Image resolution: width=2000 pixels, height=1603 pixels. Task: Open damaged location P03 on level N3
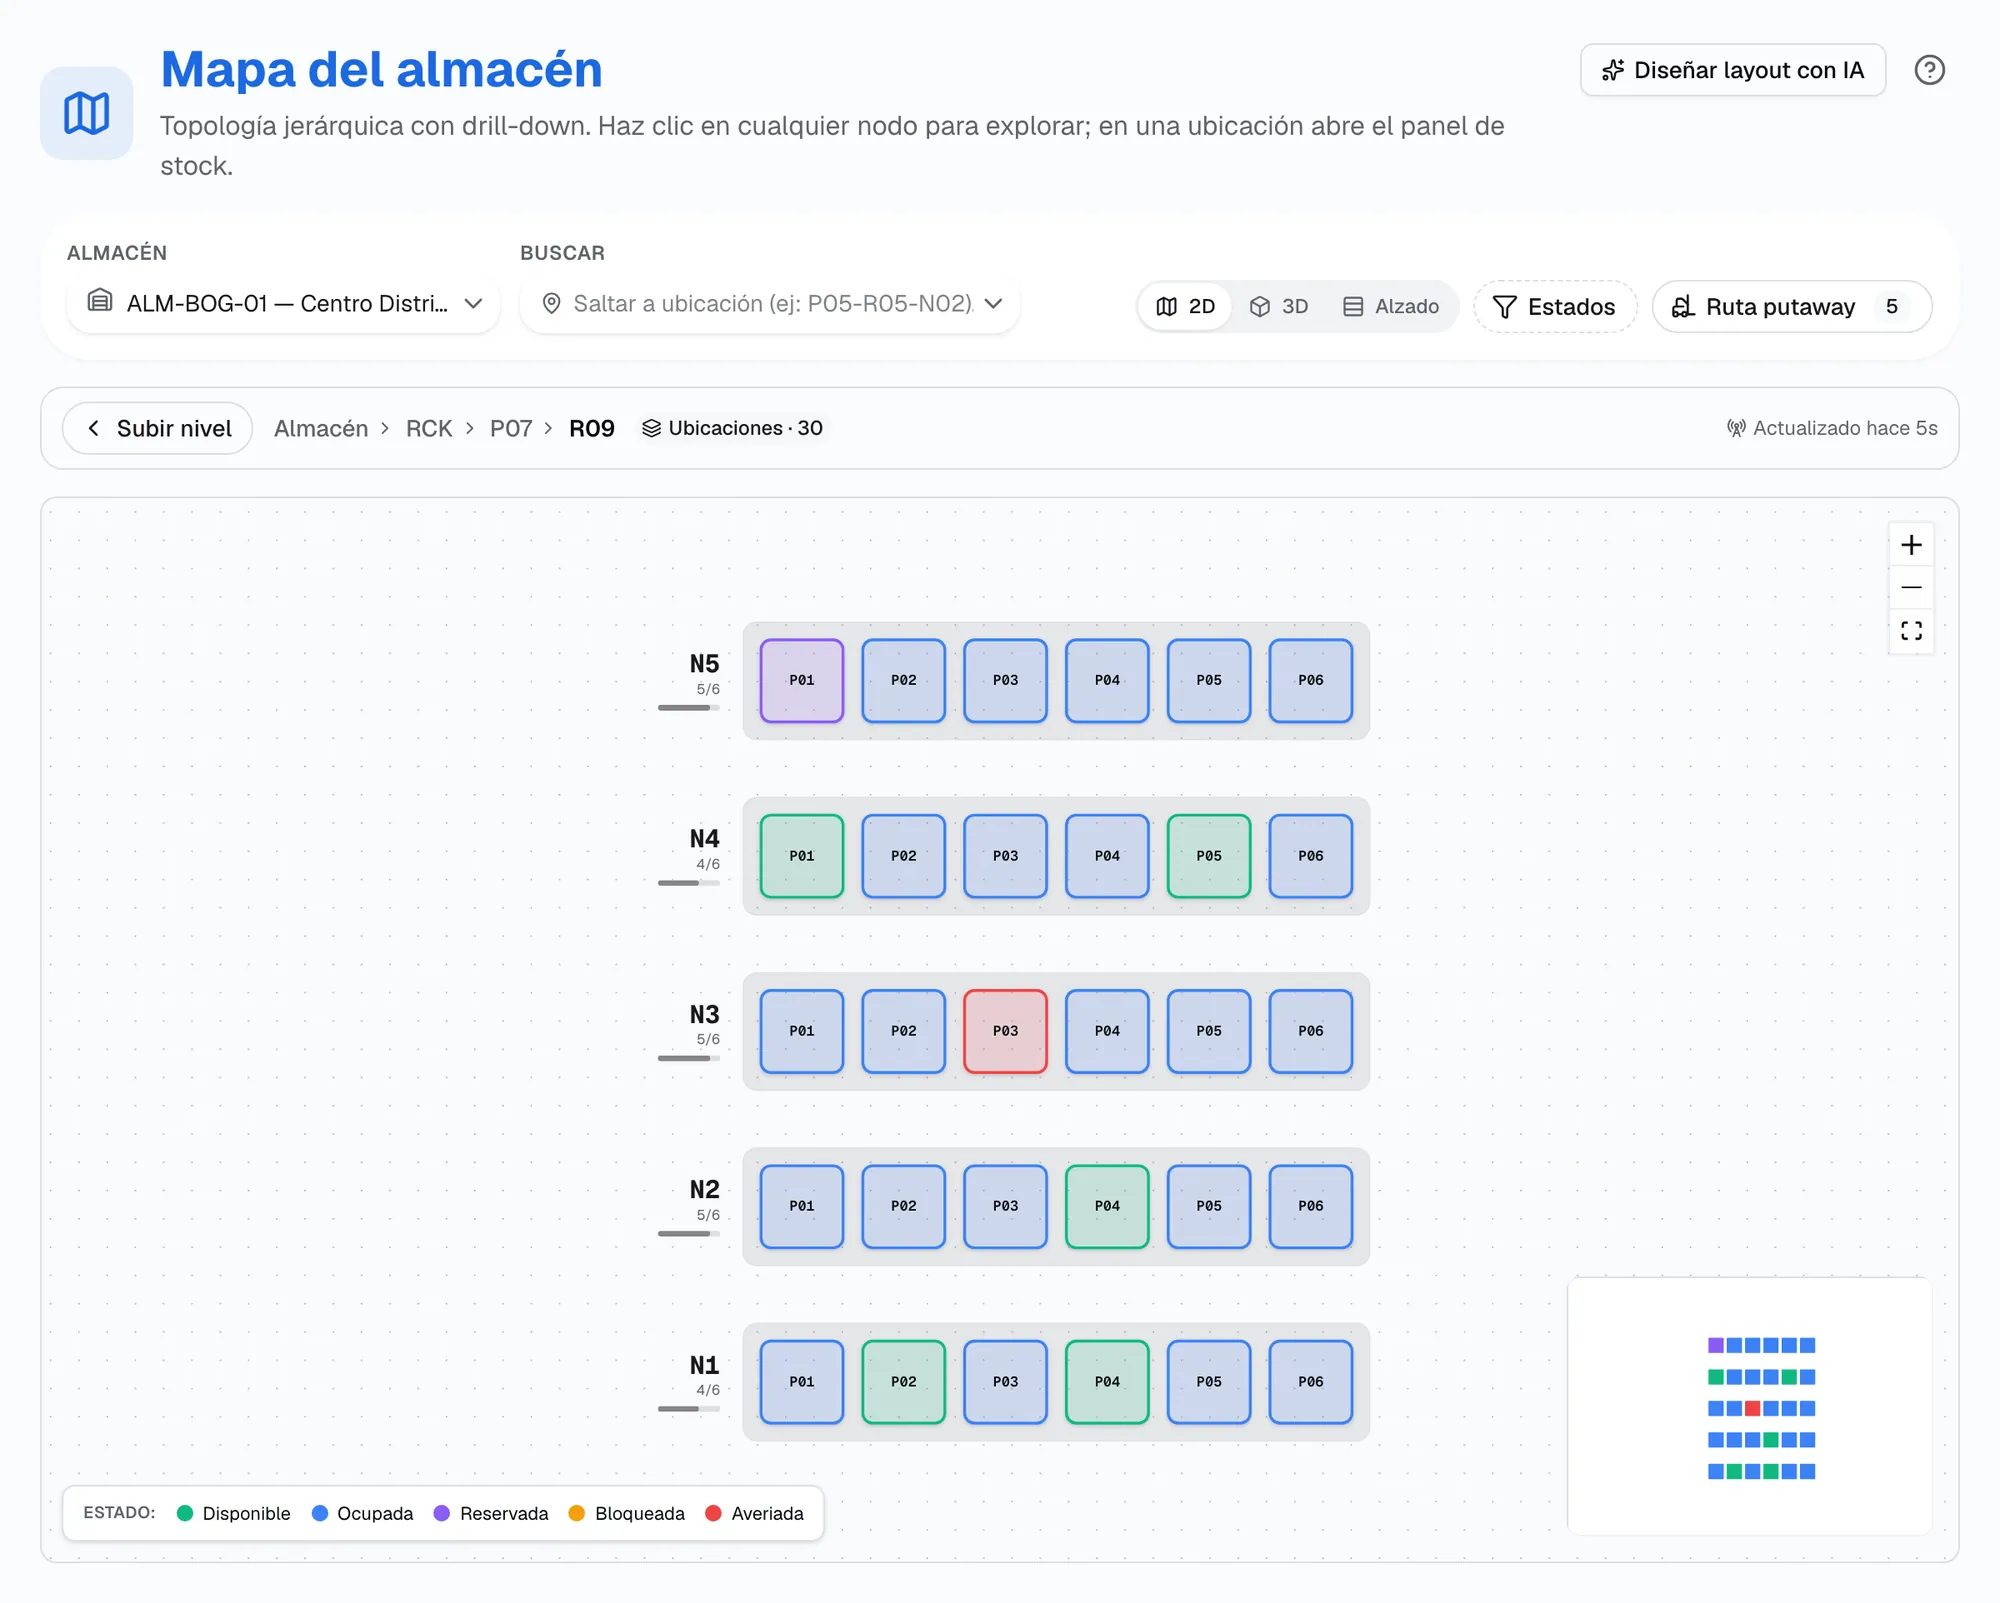pyautogui.click(x=1005, y=1031)
